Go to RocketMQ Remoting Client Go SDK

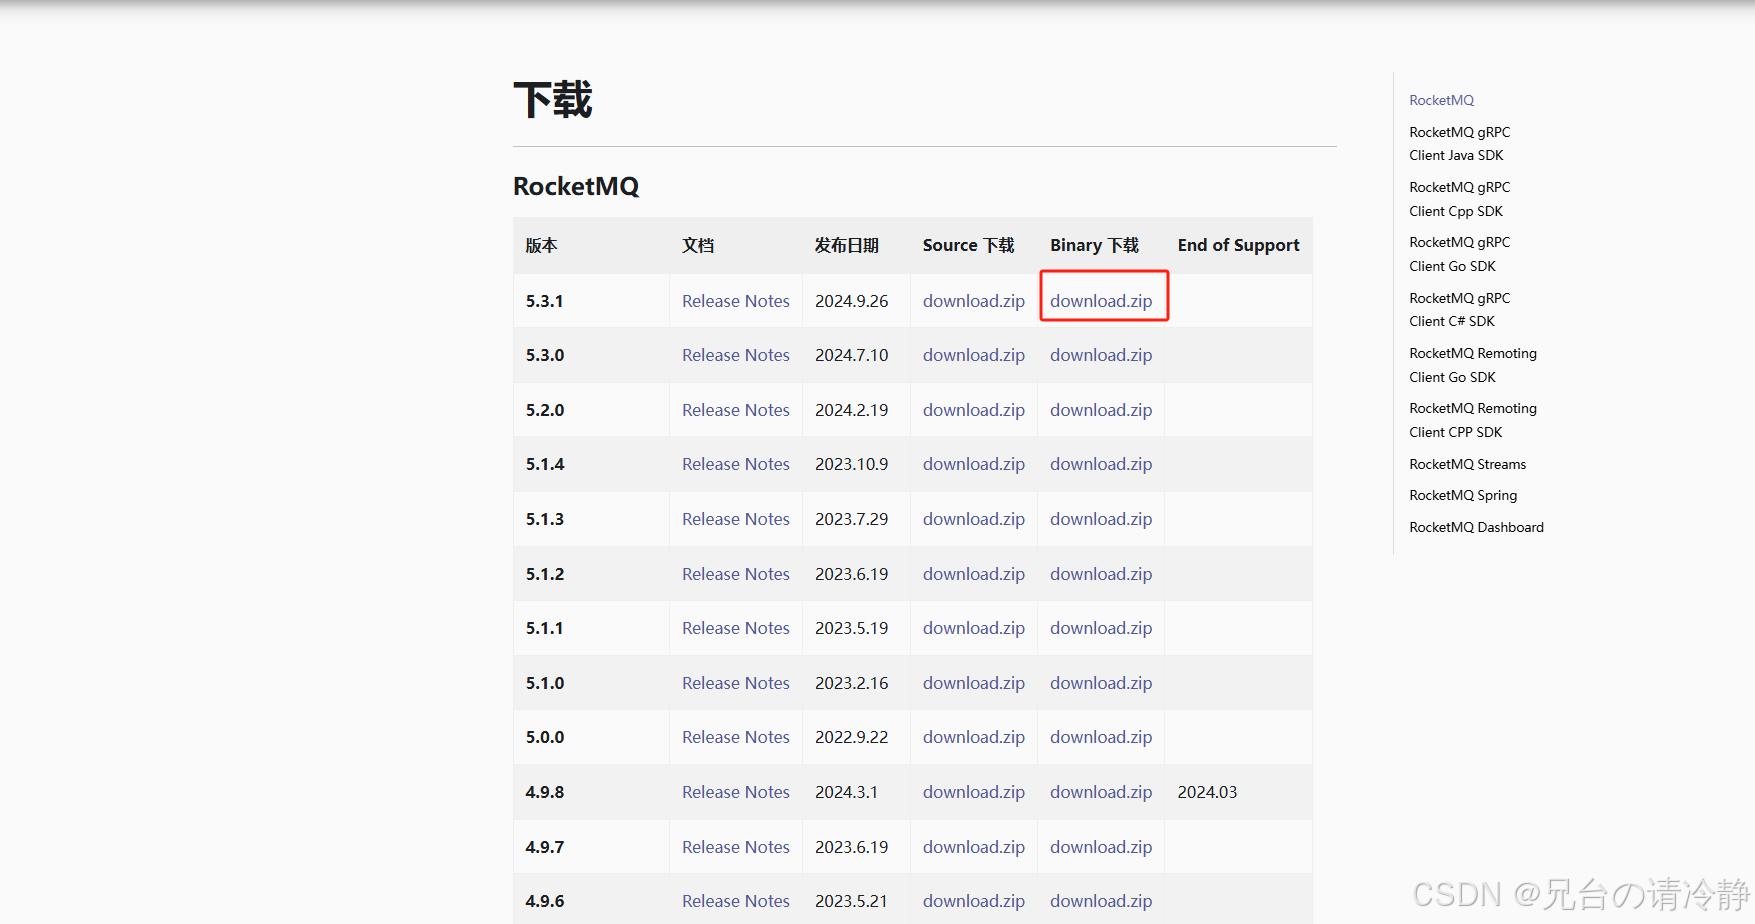tap(1473, 365)
